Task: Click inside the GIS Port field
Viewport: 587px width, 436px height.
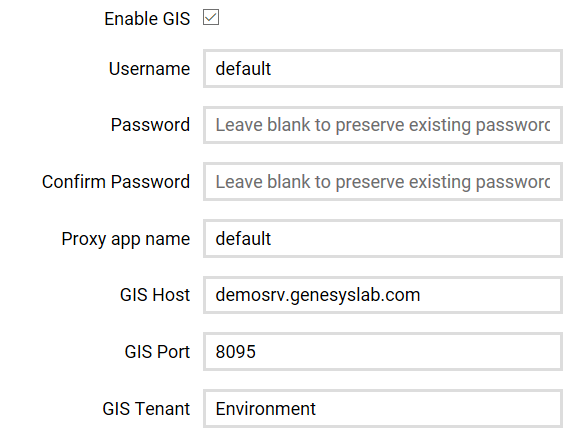Action: [x=383, y=352]
